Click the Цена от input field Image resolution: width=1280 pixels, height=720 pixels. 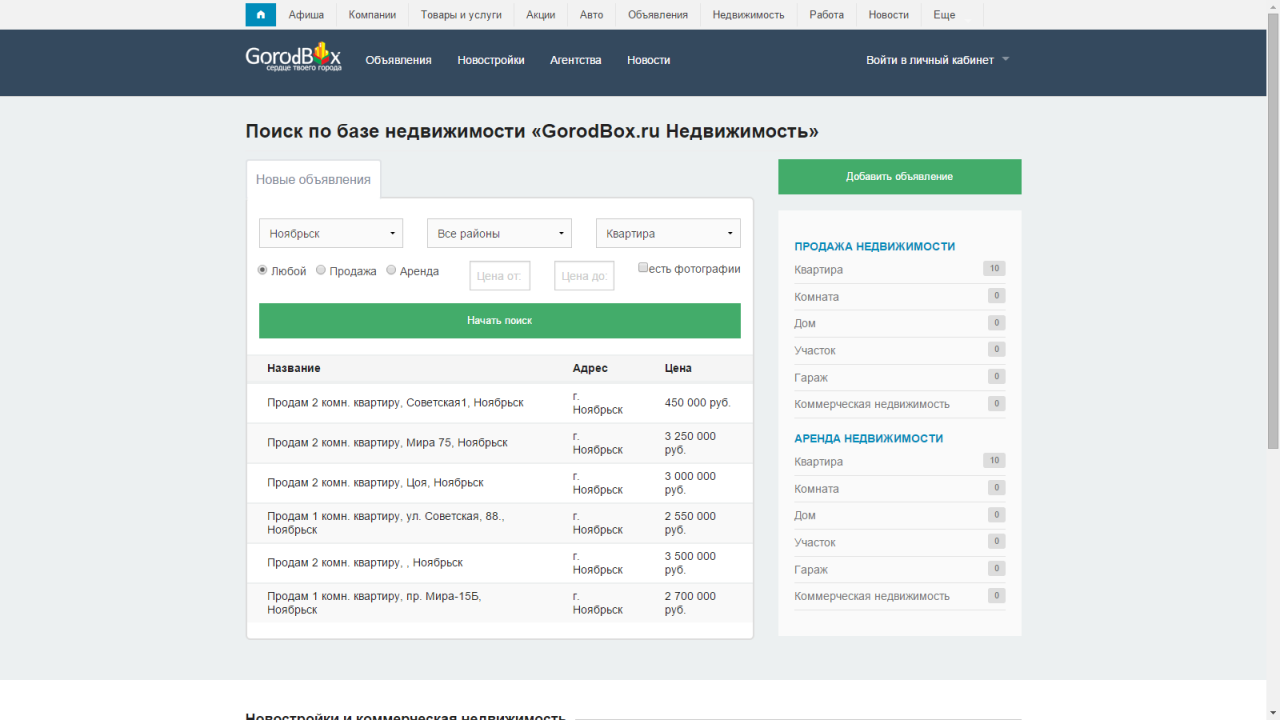coord(500,276)
